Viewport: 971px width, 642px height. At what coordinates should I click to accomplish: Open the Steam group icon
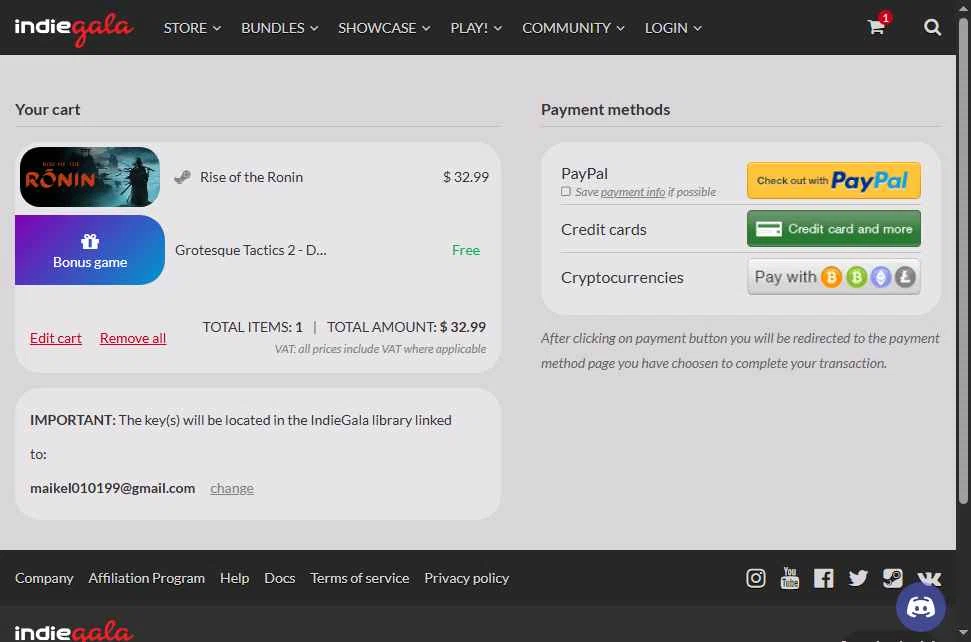tap(892, 578)
